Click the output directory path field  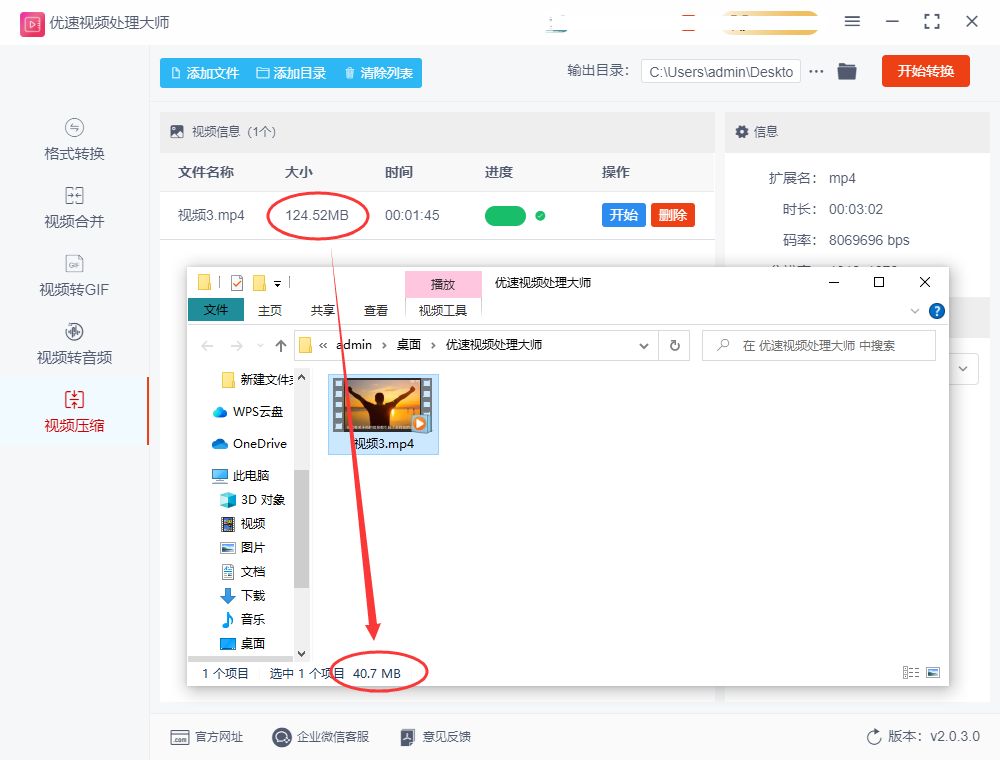point(721,72)
